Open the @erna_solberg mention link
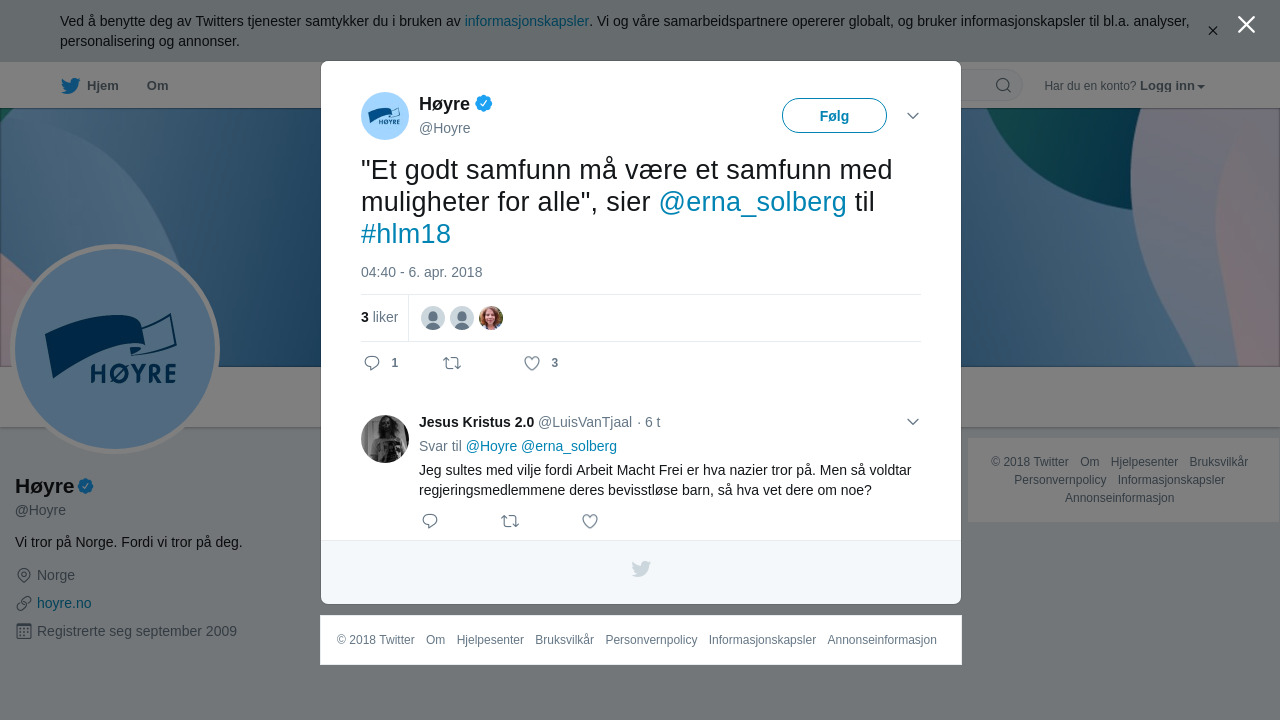Viewport: 1280px width, 720px height. [753, 202]
